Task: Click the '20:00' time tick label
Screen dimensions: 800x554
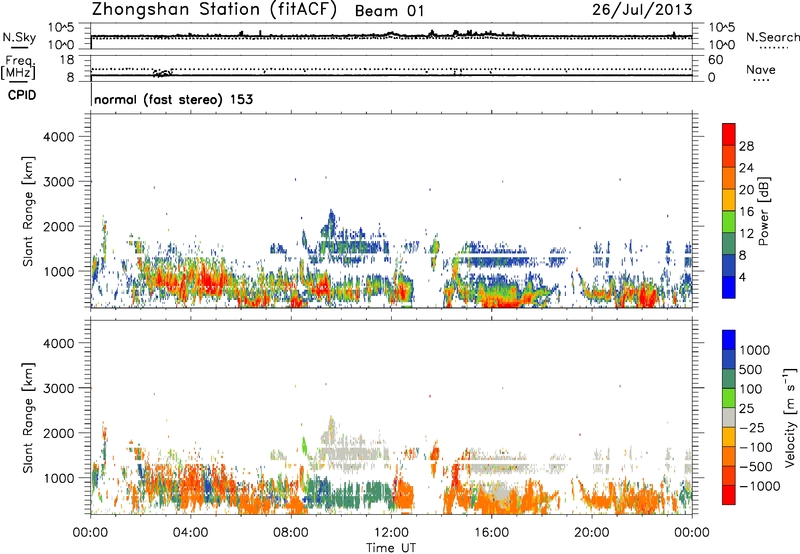Action: click(591, 533)
